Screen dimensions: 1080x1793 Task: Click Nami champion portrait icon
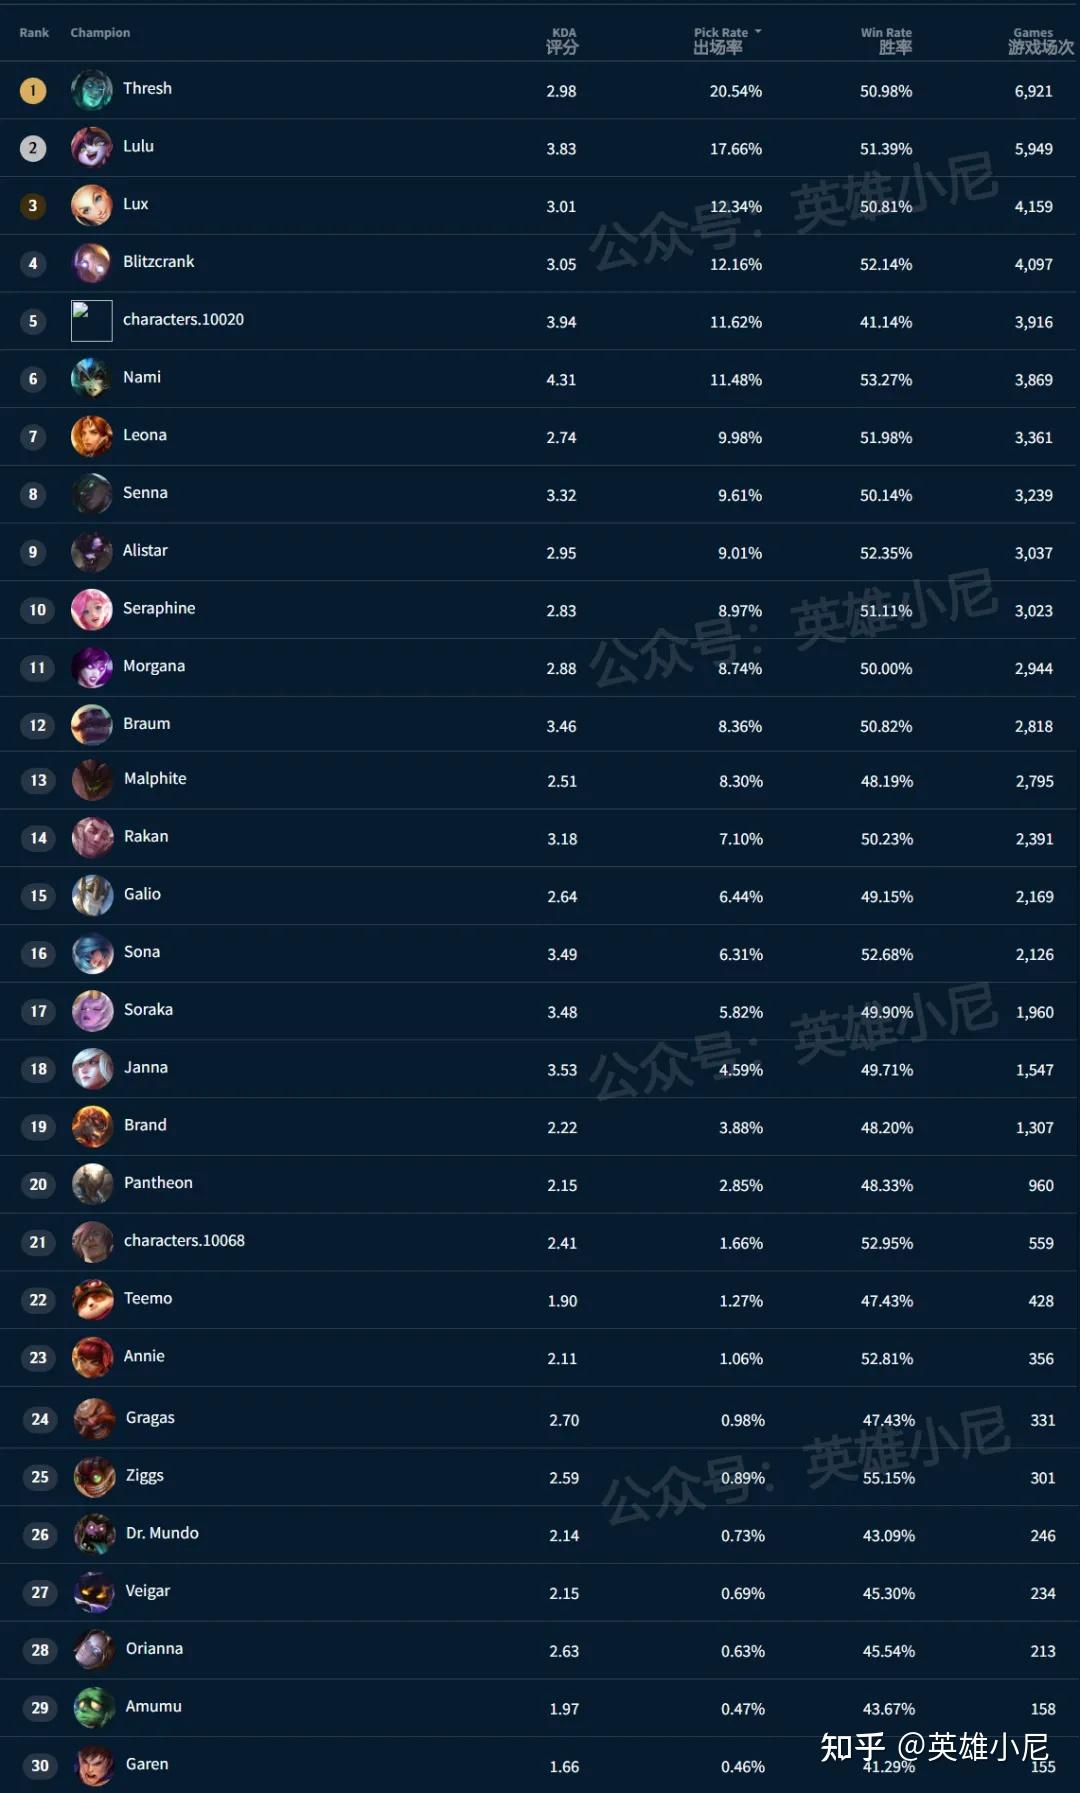click(91, 379)
